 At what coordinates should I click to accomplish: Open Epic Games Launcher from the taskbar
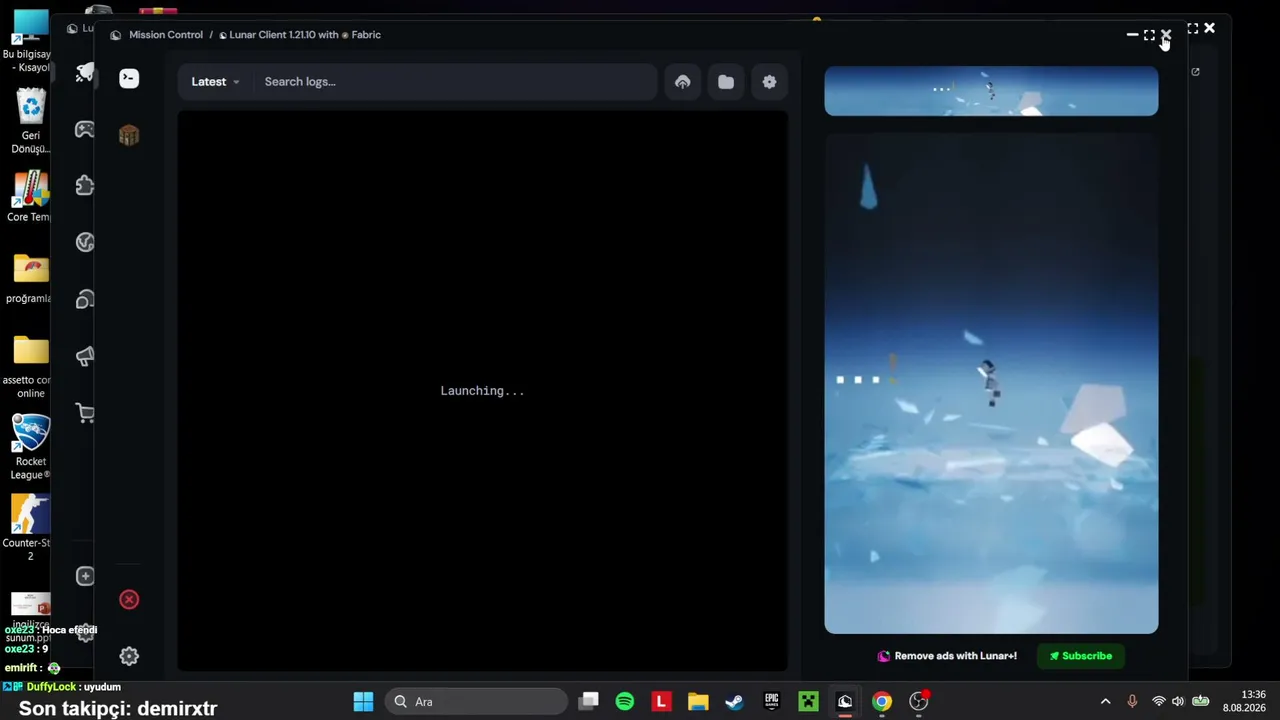coord(771,702)
